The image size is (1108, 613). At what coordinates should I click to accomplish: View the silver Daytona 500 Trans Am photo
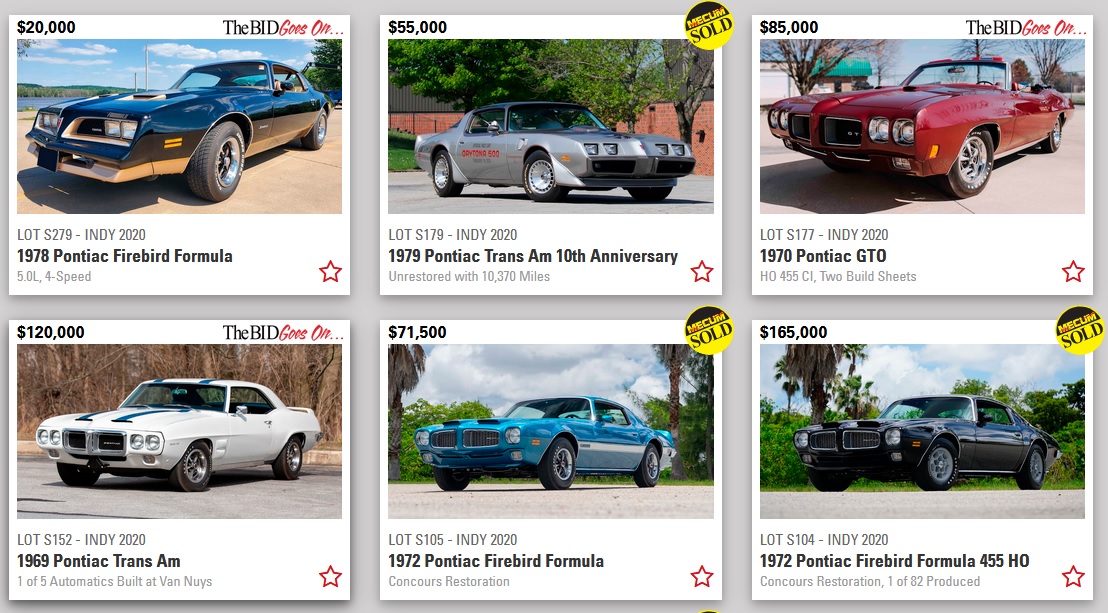point(550,127)
